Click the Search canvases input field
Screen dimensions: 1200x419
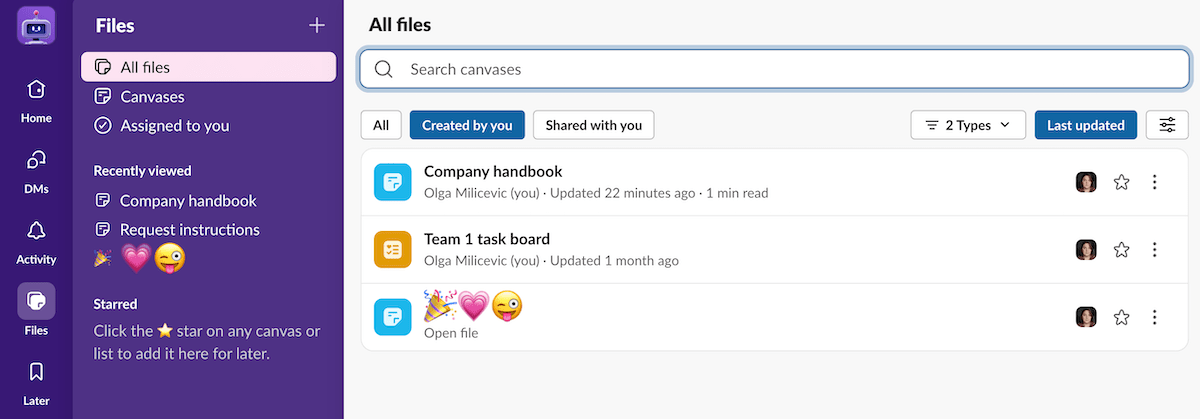point(774,70)
